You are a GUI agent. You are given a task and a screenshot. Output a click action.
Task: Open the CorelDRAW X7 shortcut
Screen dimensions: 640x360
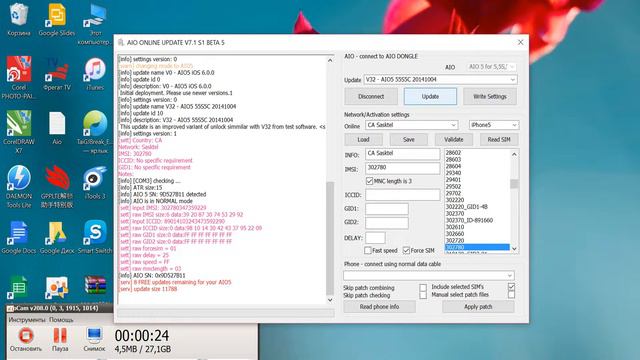(18, 132)
